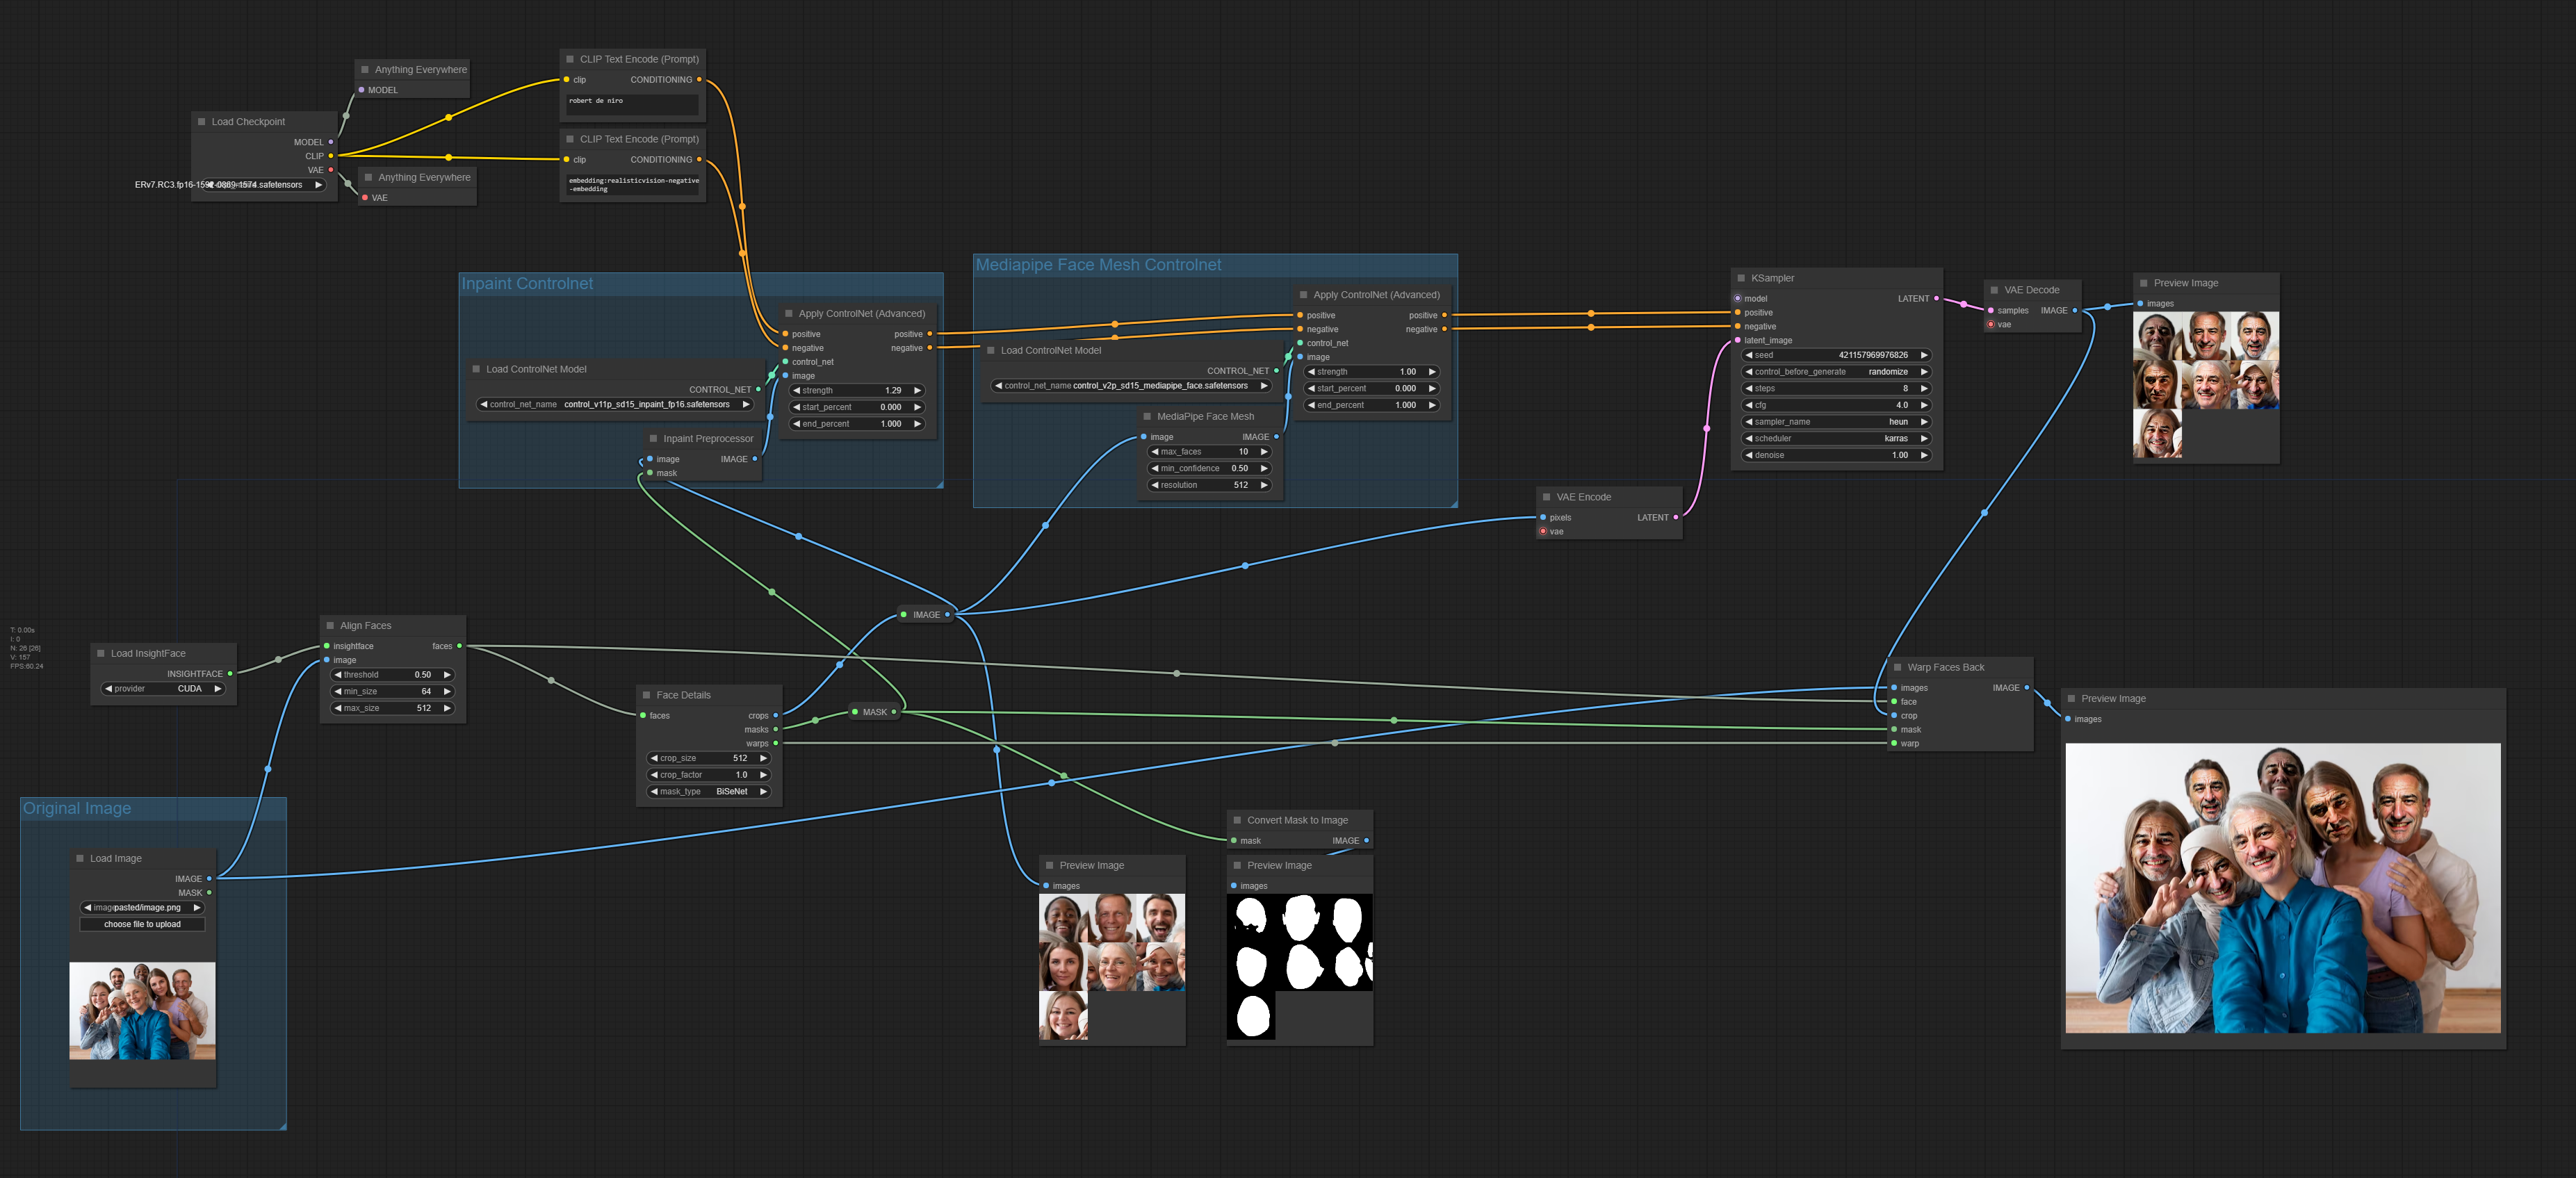The width and height of the screenshot is (2576, 1178).
Task: Click the Load InsightFace INSIGHTFACE output port
Action: coord(230,674)
